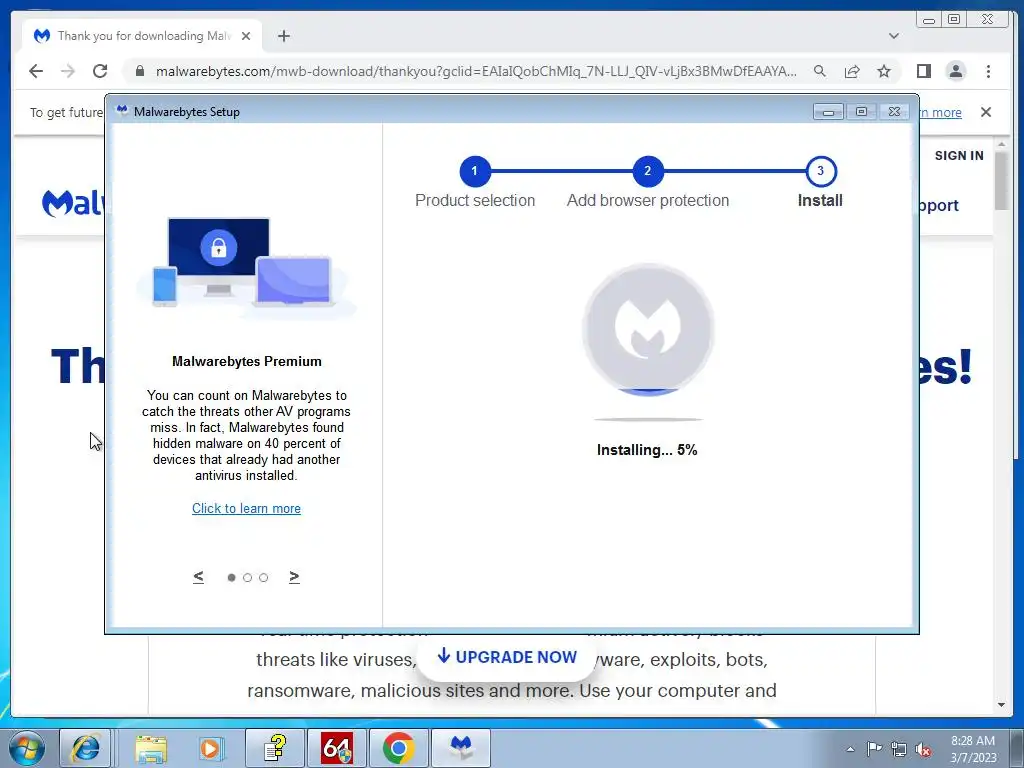This screenshot has height=768, width=1024.
Task: Maximize the Malwarebytes Setup window
Action: click(x=861, y=112)
